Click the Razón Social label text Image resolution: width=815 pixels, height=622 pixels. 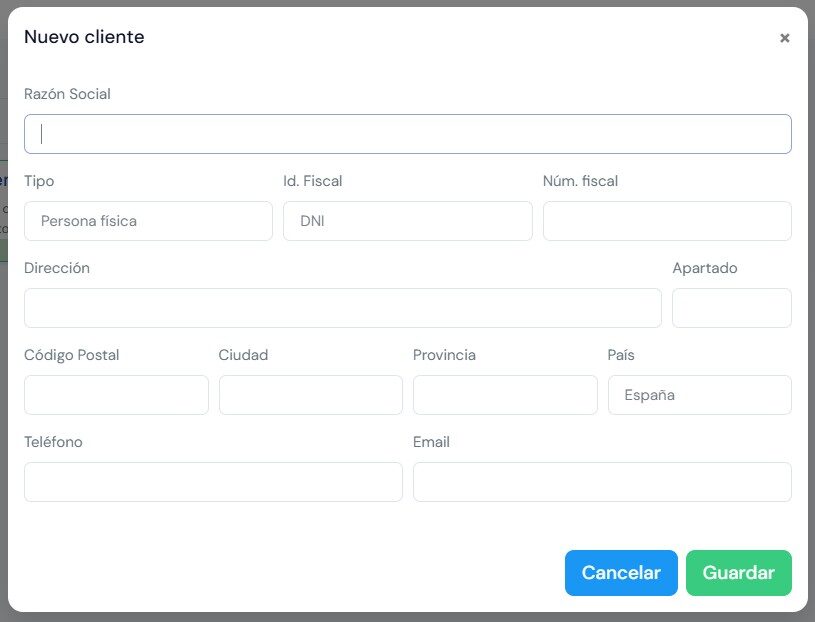[x=67, y=94]
